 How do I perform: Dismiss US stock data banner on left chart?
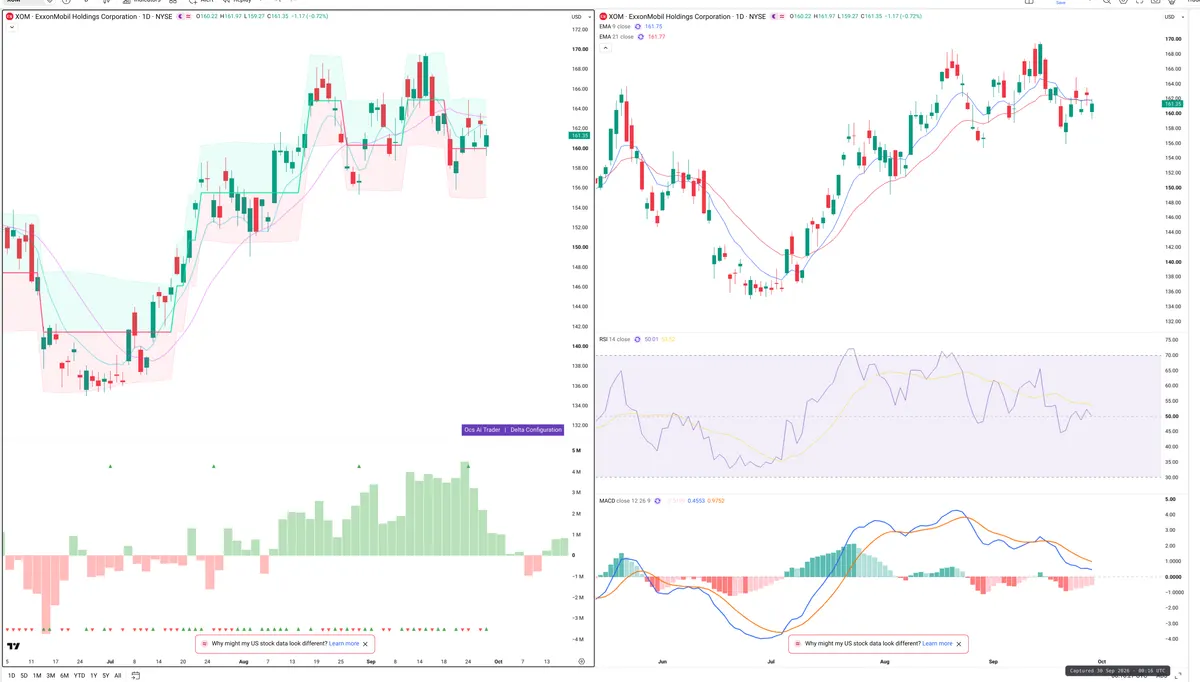(x=366, y=644)
